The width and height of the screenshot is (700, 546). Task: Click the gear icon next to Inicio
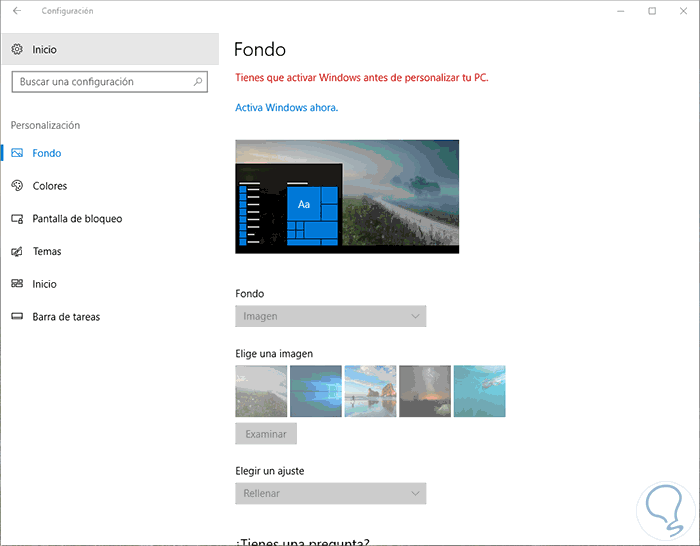pyautogui.click(x=17, y=49)
